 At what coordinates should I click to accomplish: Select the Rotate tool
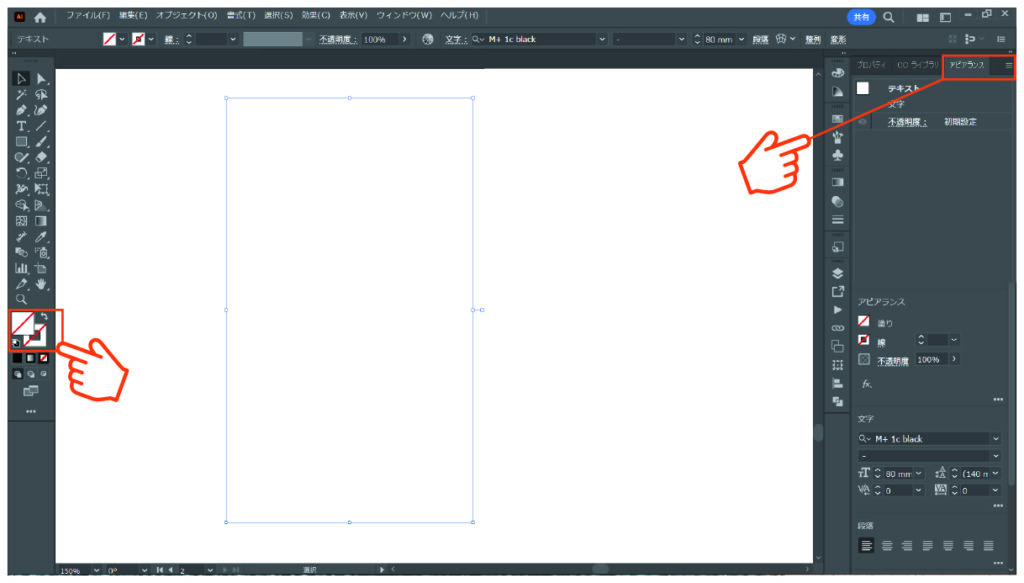click(x=21, y=173)
